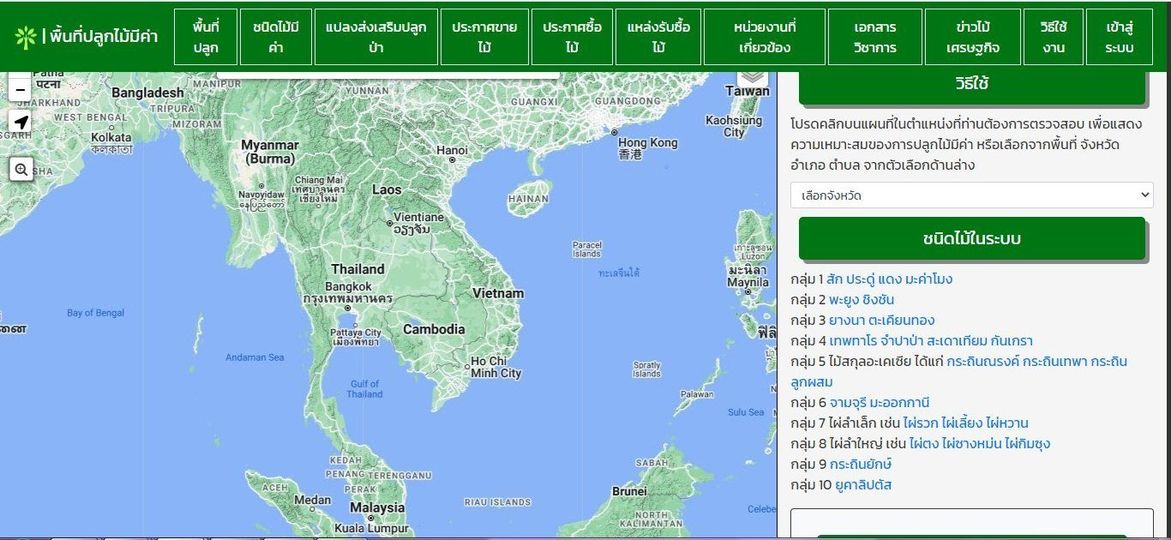Open group 7 link ไผ่รวก ไผ่เลี้ยง ไผ่หวาน
Screen dimensions: 1171x540
(966, 423)
